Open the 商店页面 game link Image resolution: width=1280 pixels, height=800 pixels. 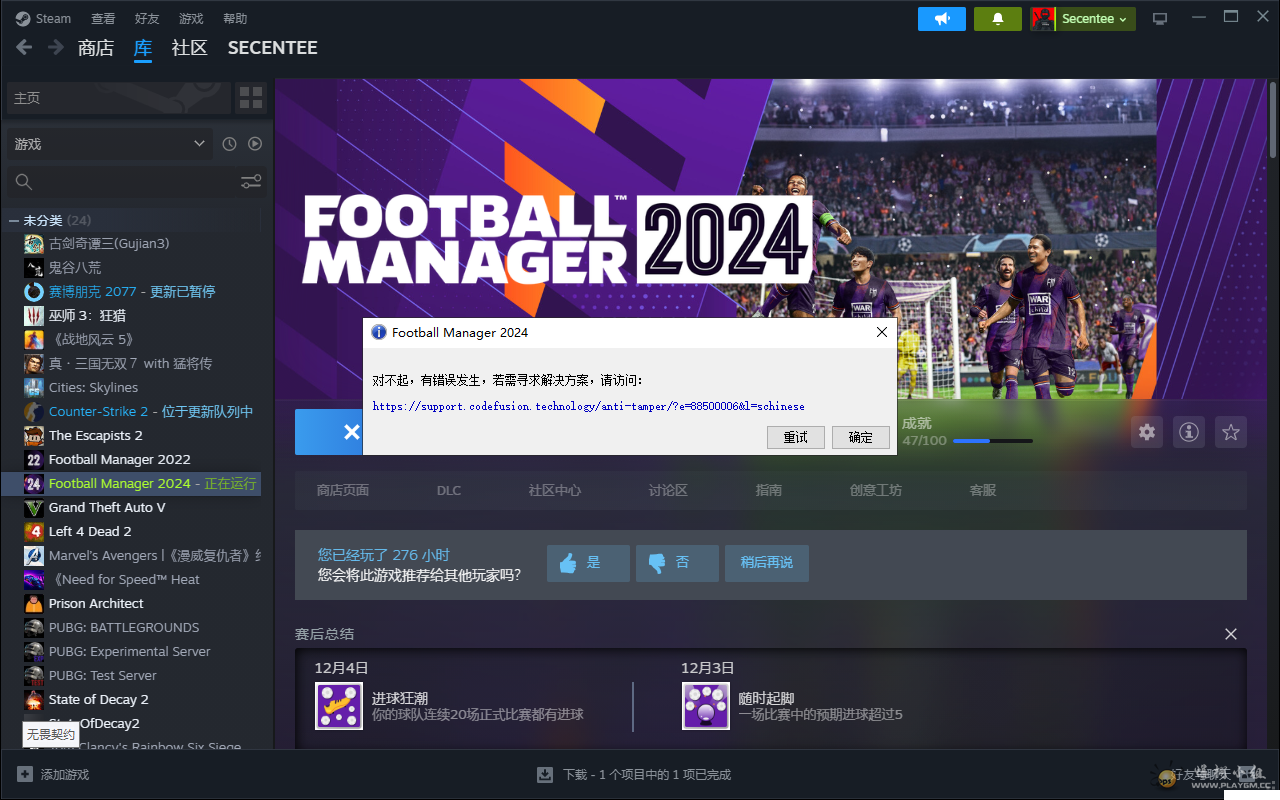pyautogui.click(x=343, y=490)
